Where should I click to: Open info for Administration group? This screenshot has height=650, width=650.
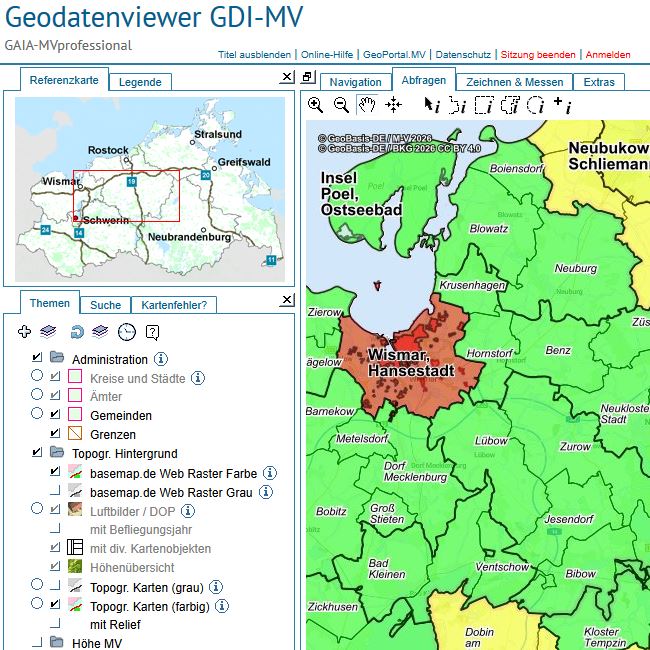[x=161, y=359]
